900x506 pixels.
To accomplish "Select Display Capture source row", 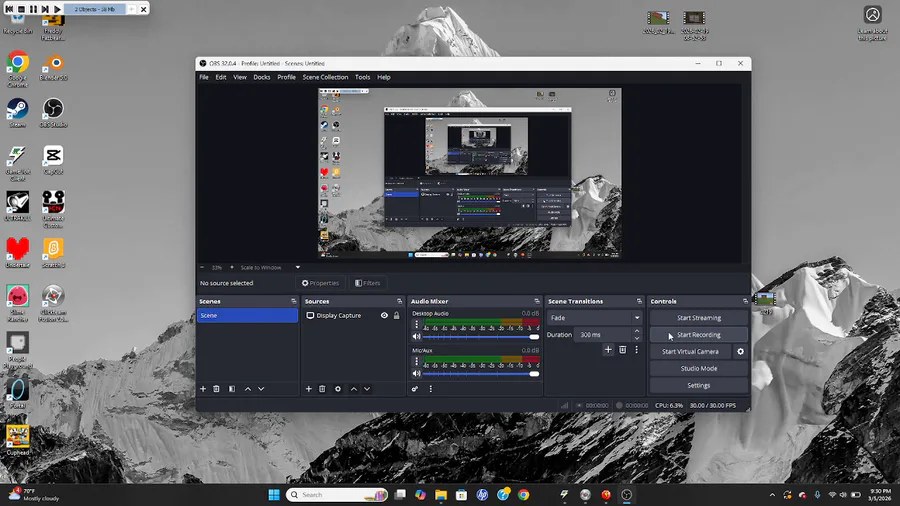I will click(x=353, y=316).
